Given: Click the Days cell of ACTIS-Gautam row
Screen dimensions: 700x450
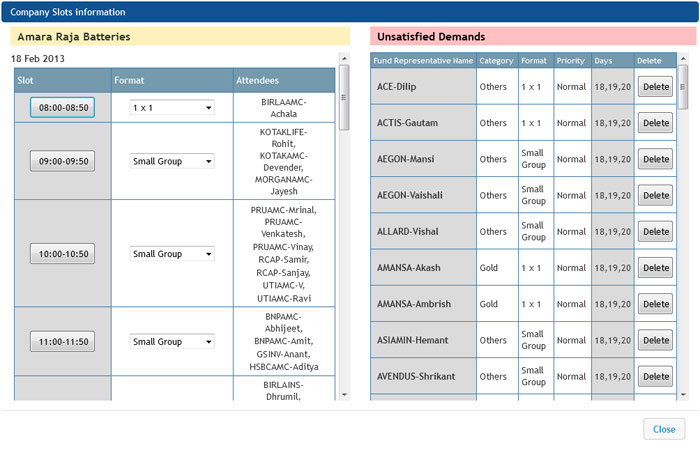Looking at the screenshot, I should (612, 123).
